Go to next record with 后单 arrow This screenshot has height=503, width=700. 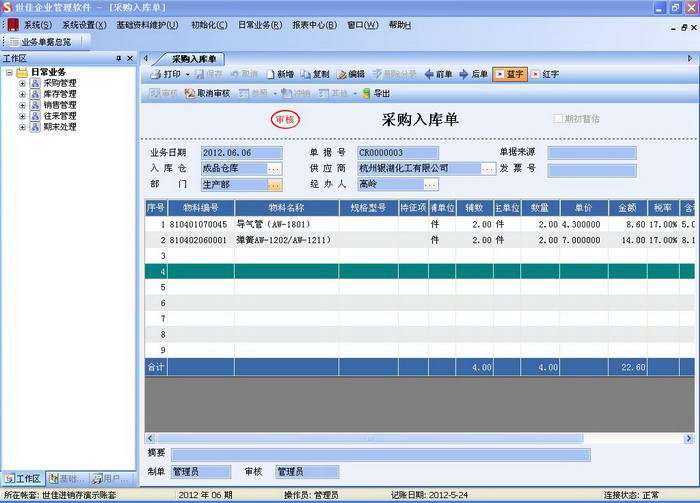click(464, 75)
